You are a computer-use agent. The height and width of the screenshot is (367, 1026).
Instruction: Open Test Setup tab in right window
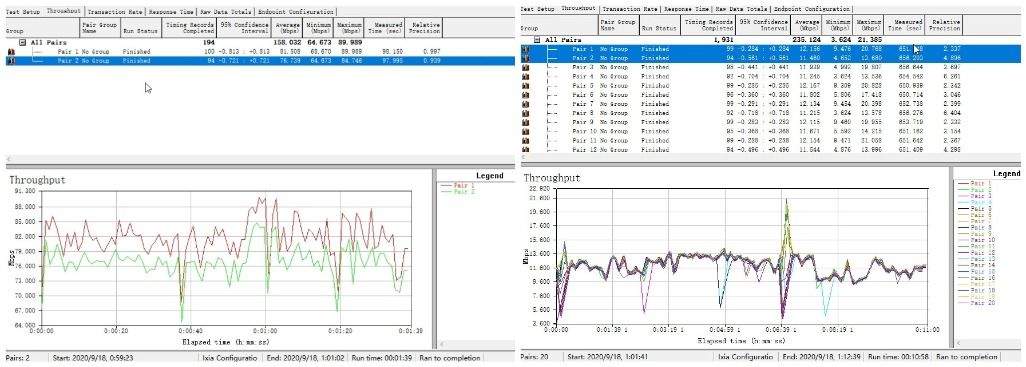point(538,9)
